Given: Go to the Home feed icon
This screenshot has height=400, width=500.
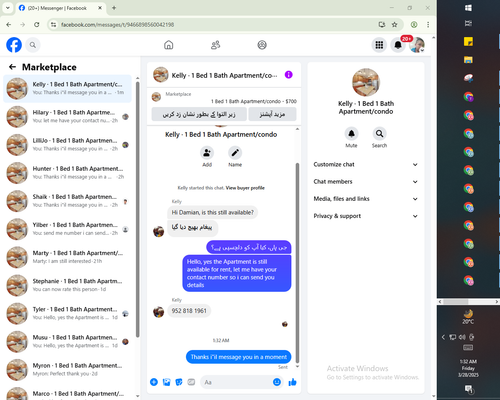Looking at the screenshot, I should [169, 45].
